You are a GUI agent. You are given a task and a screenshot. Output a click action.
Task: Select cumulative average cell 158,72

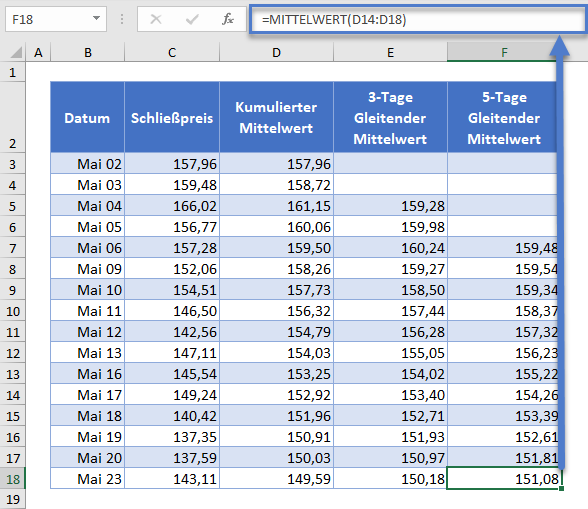[x=276, y=185]
